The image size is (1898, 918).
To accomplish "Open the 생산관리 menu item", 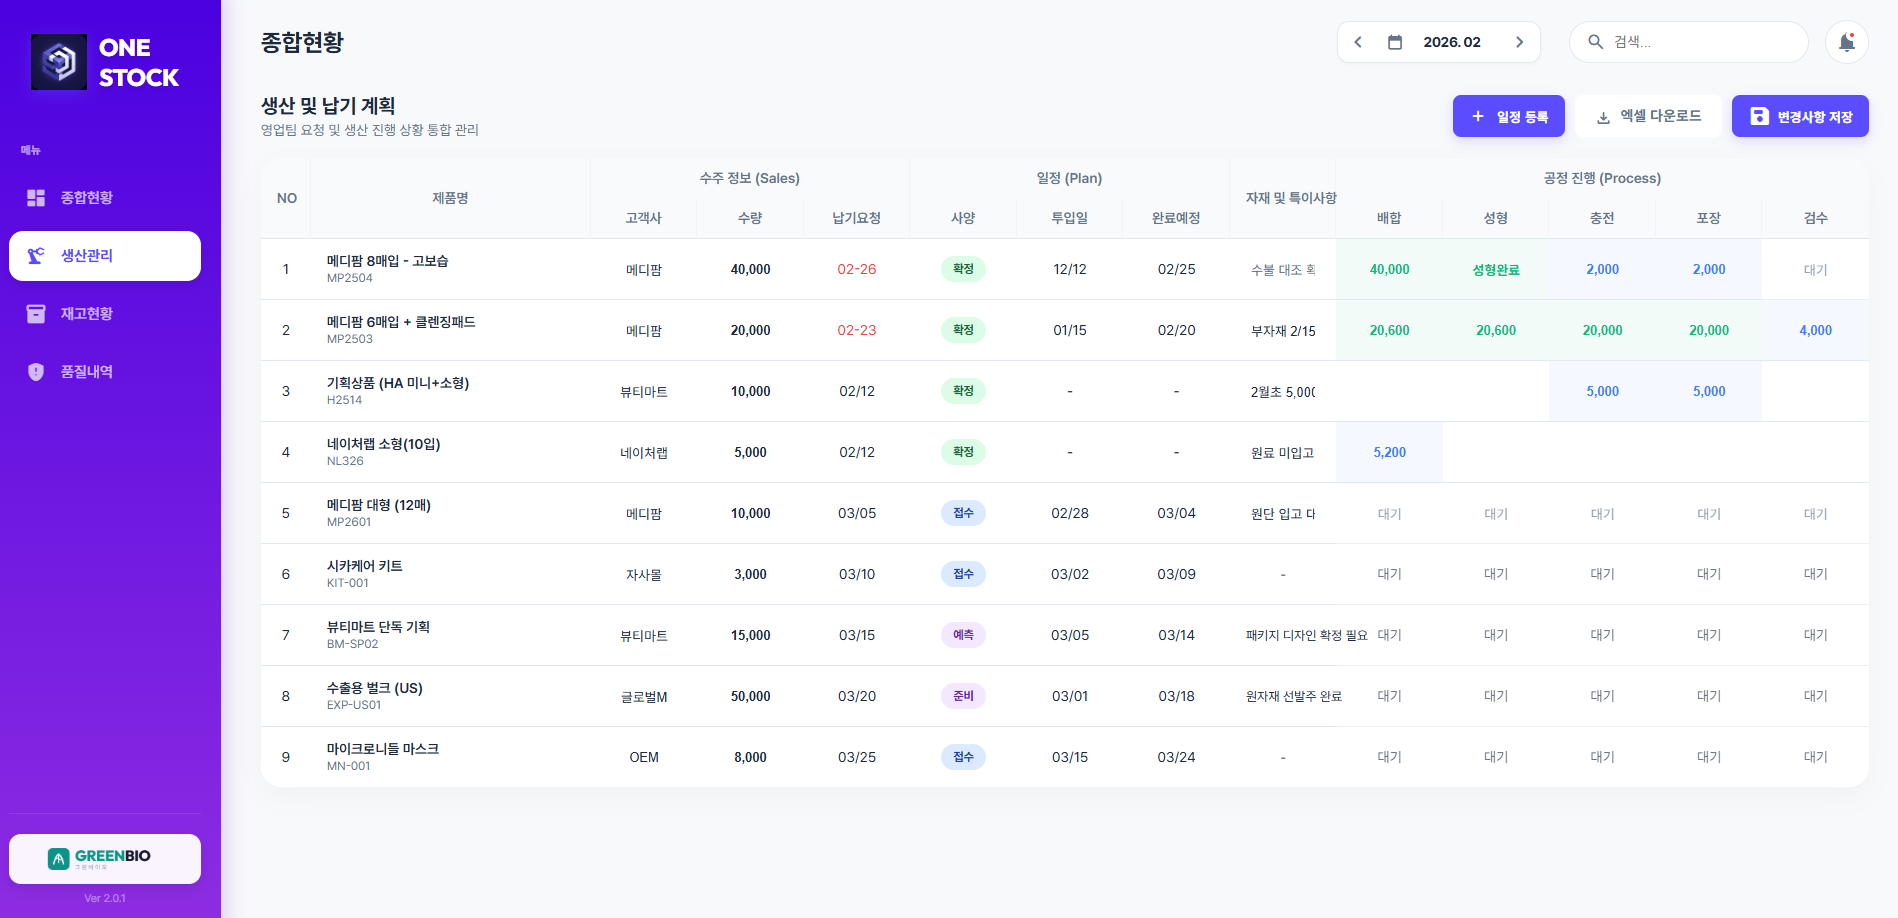I will tap(105, 256).
